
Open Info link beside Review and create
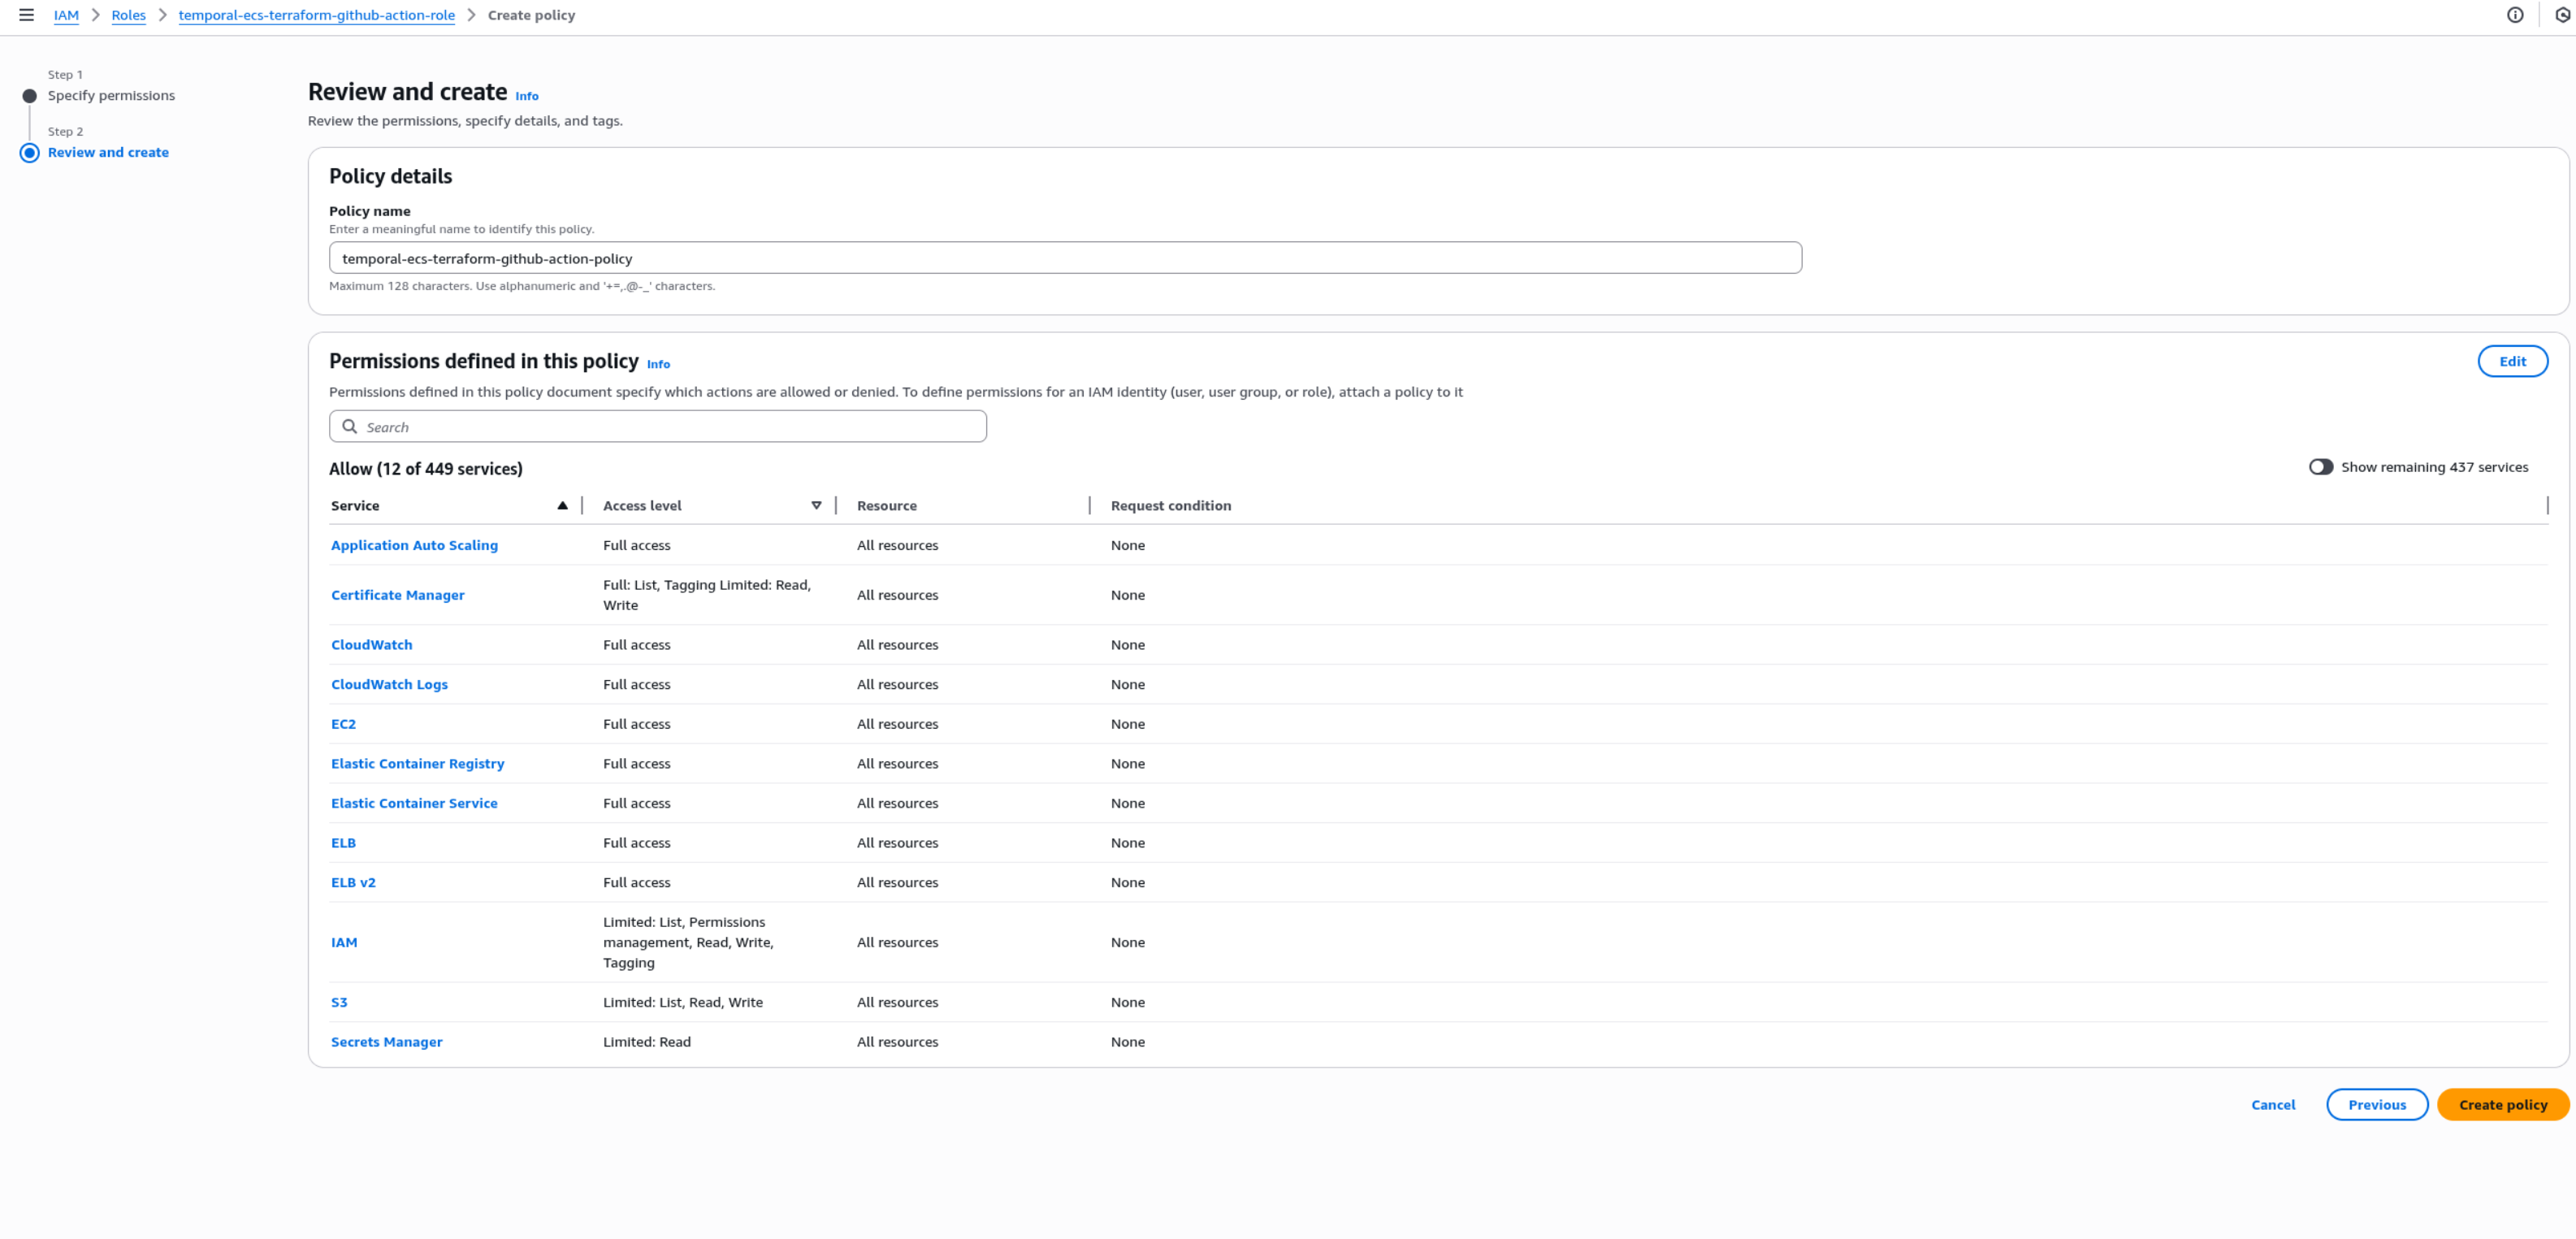(x=526, y=97)
